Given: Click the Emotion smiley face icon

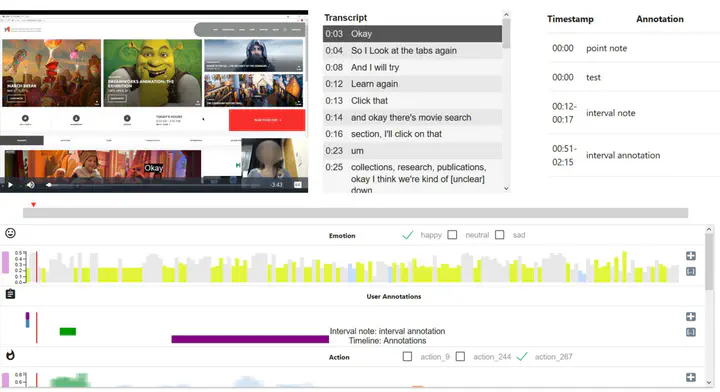Looking at the screenshot, I should click(x=10, y=233).
